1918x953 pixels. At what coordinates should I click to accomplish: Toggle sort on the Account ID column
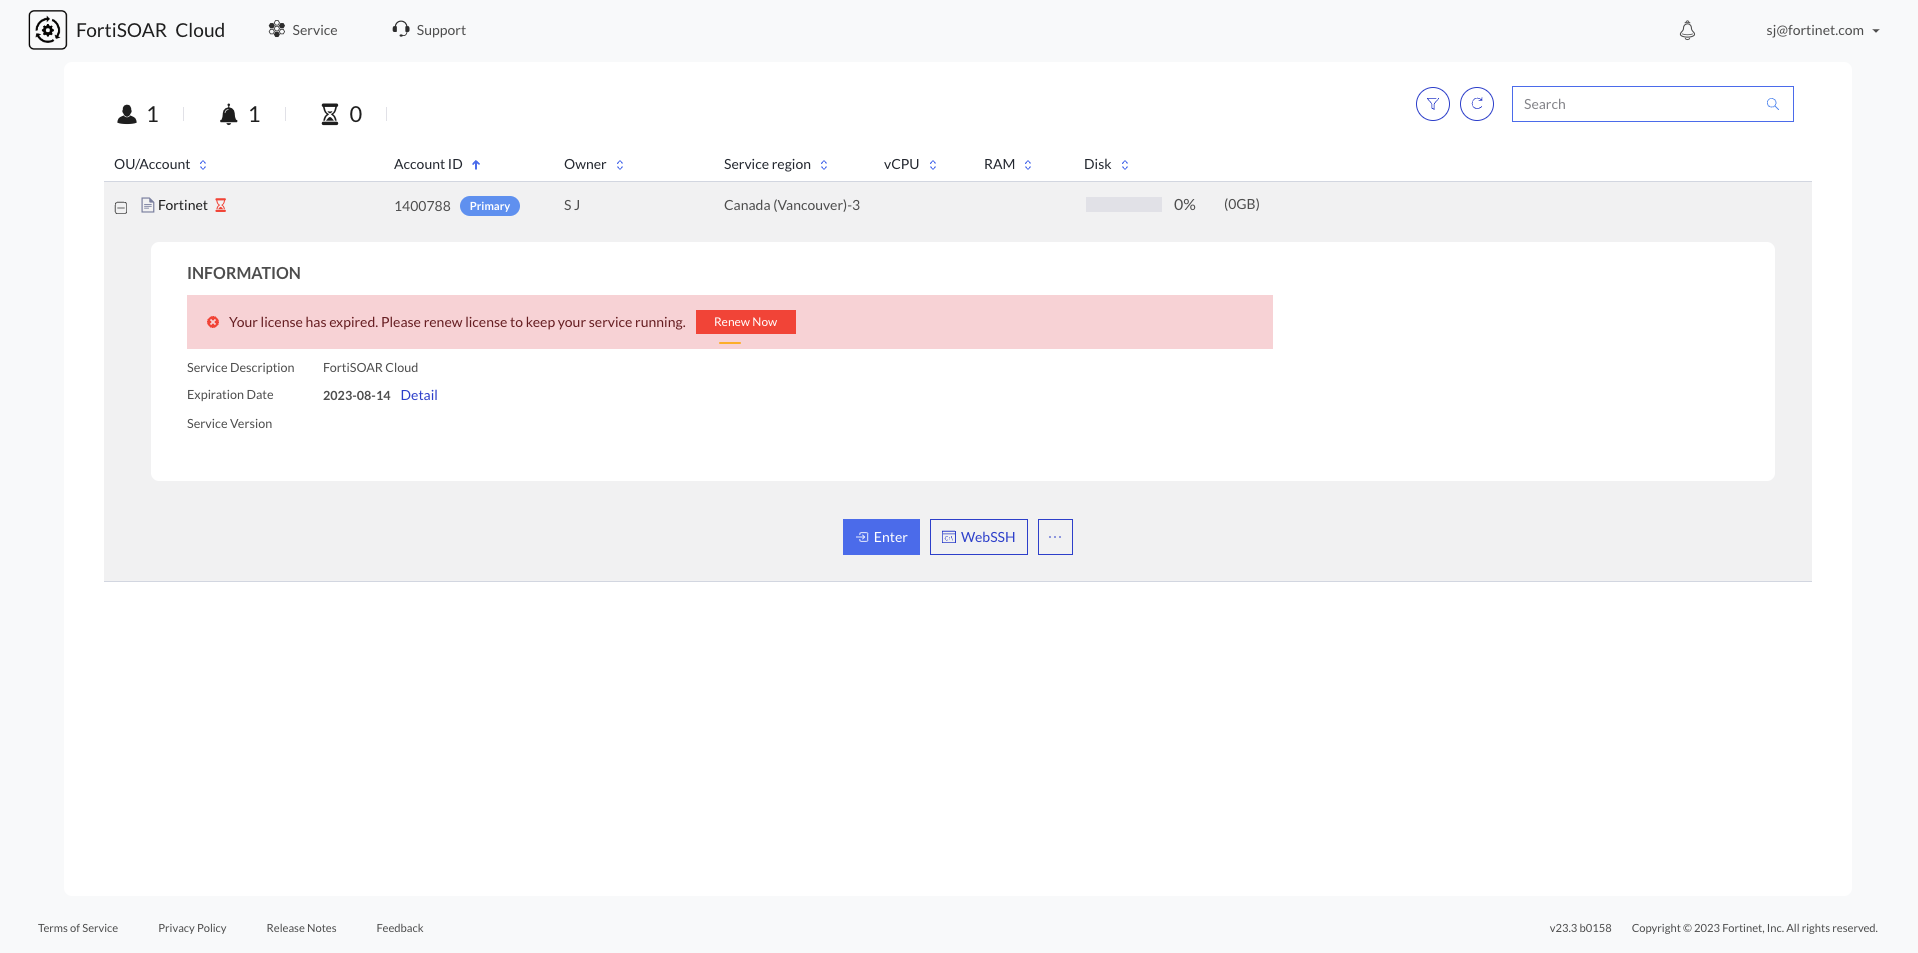476,164
